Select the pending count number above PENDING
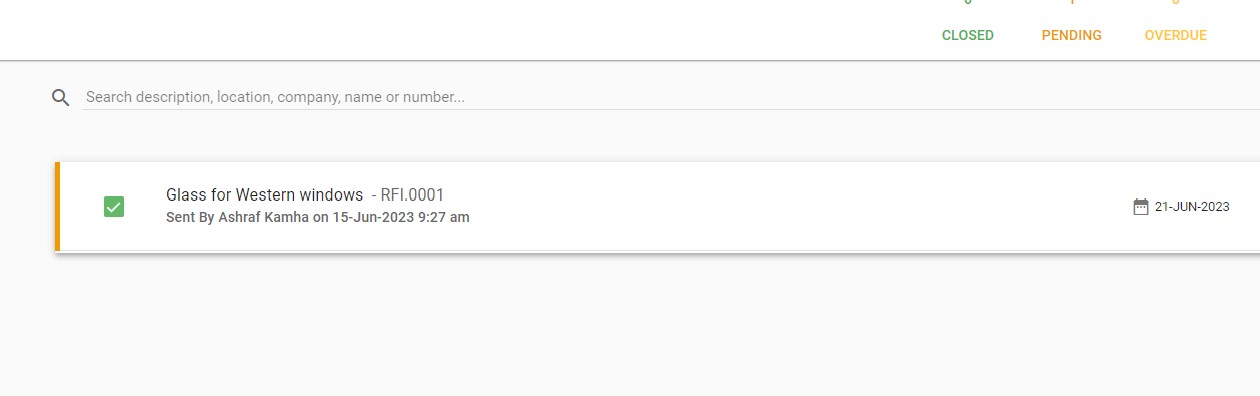 click(x=1072, y=2)
